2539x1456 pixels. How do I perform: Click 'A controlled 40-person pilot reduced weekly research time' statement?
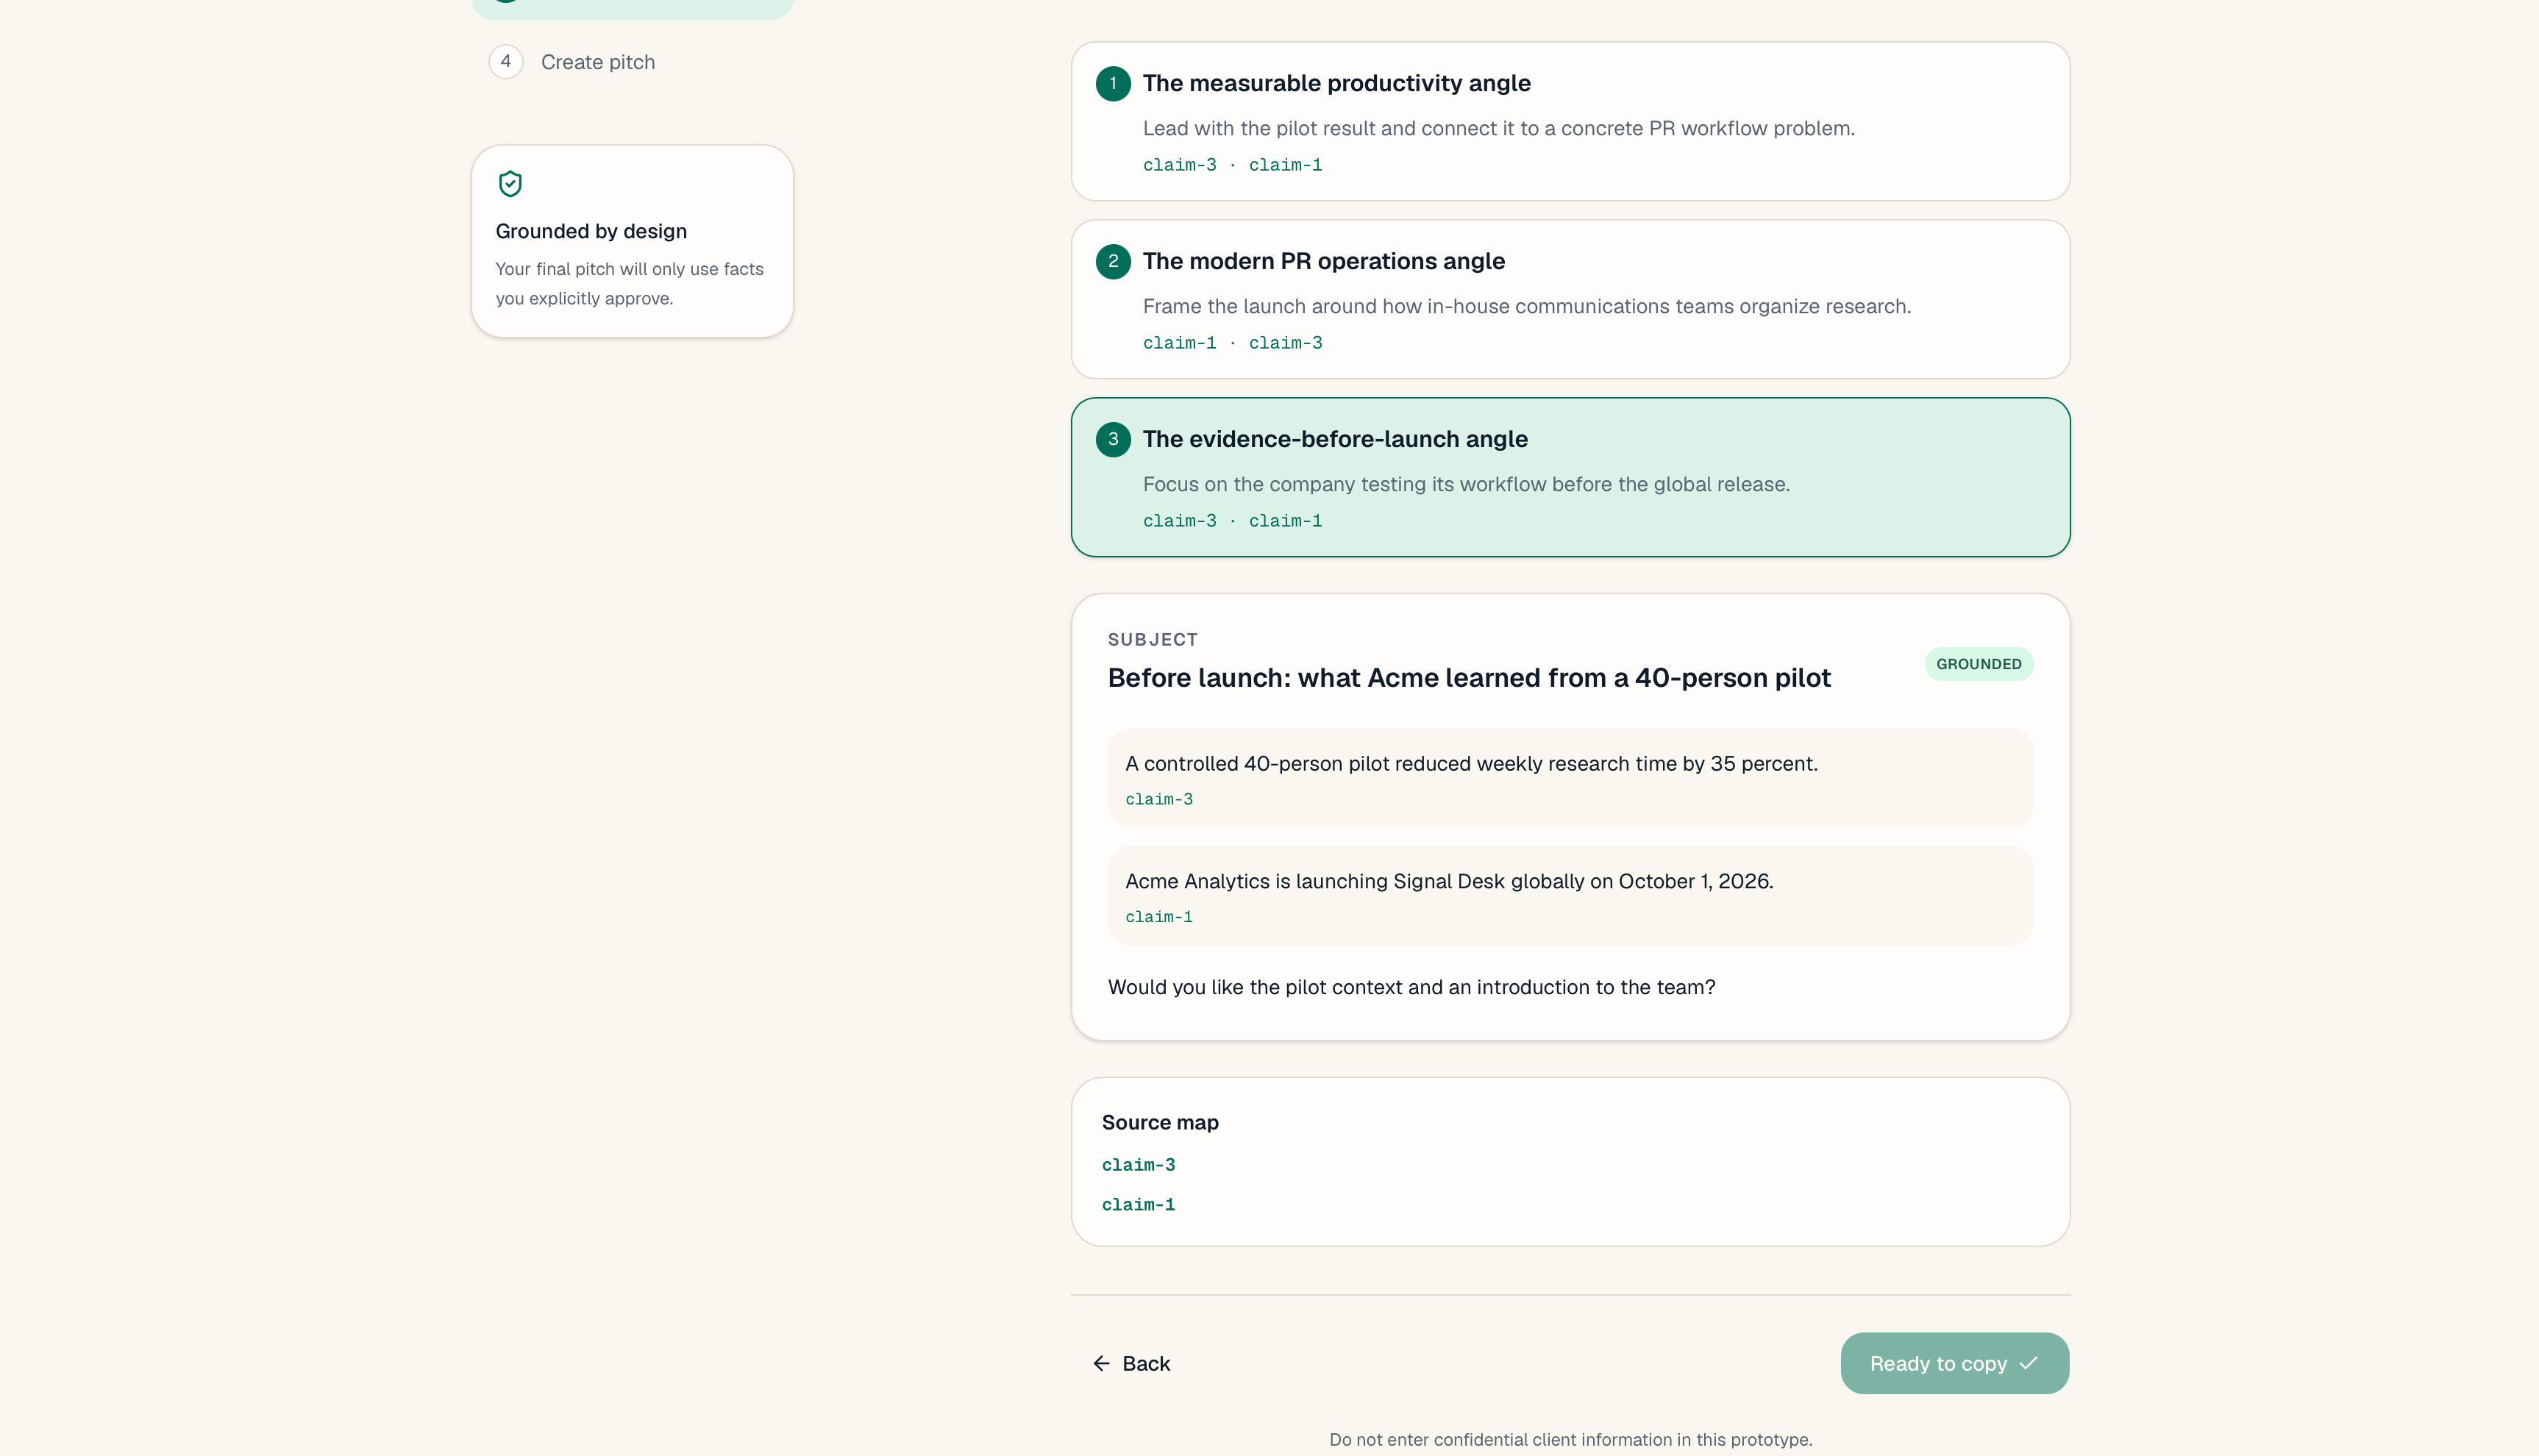pyautogui.click(x=1471, y=764)
